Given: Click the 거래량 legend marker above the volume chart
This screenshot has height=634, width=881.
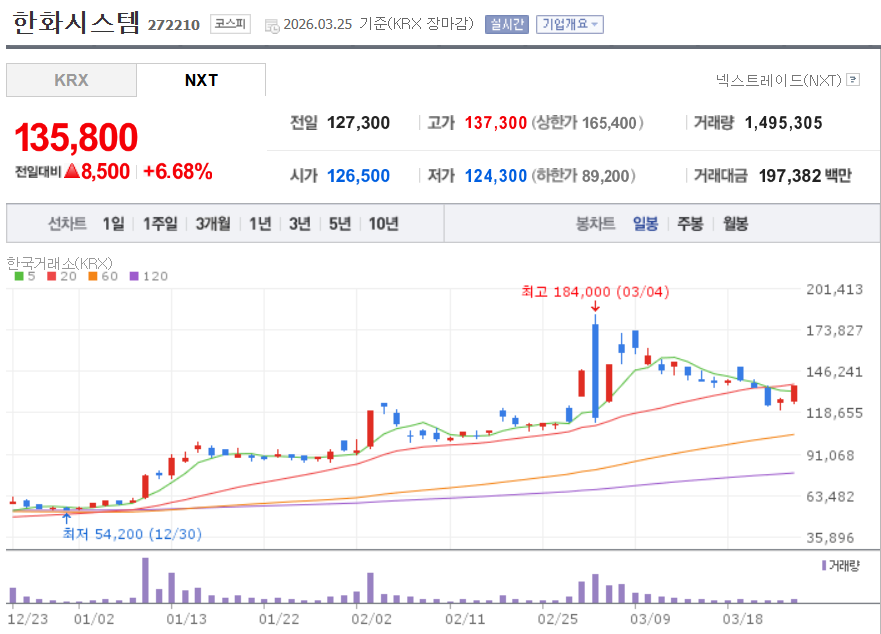Looking at the screenshot, I should point(824,565).
